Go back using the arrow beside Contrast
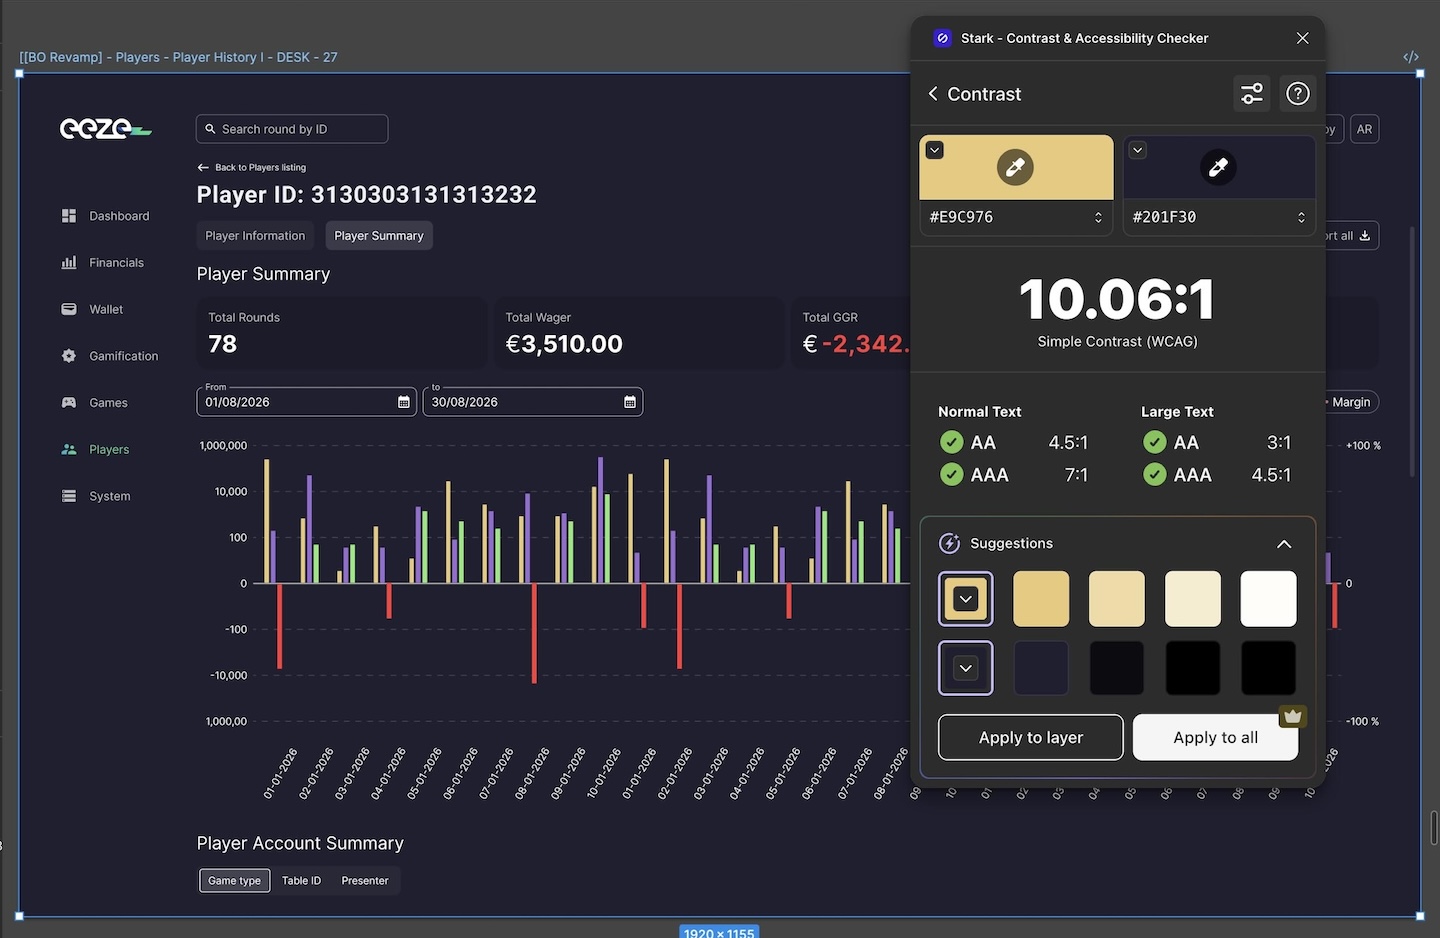The height and width of the screenshot is (938, 1440). pyautogui.click(x=933, y=94)
